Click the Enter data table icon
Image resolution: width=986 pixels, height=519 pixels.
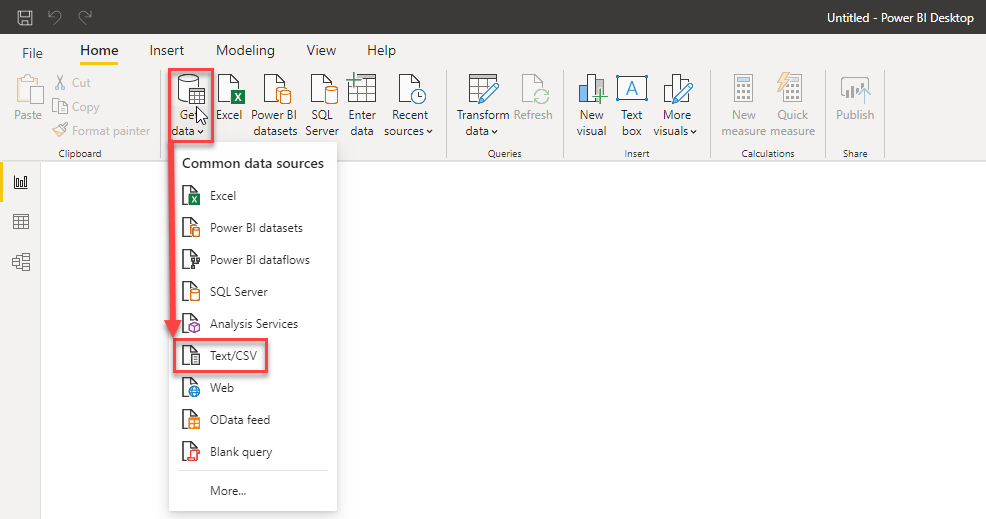tap(362, 89)
